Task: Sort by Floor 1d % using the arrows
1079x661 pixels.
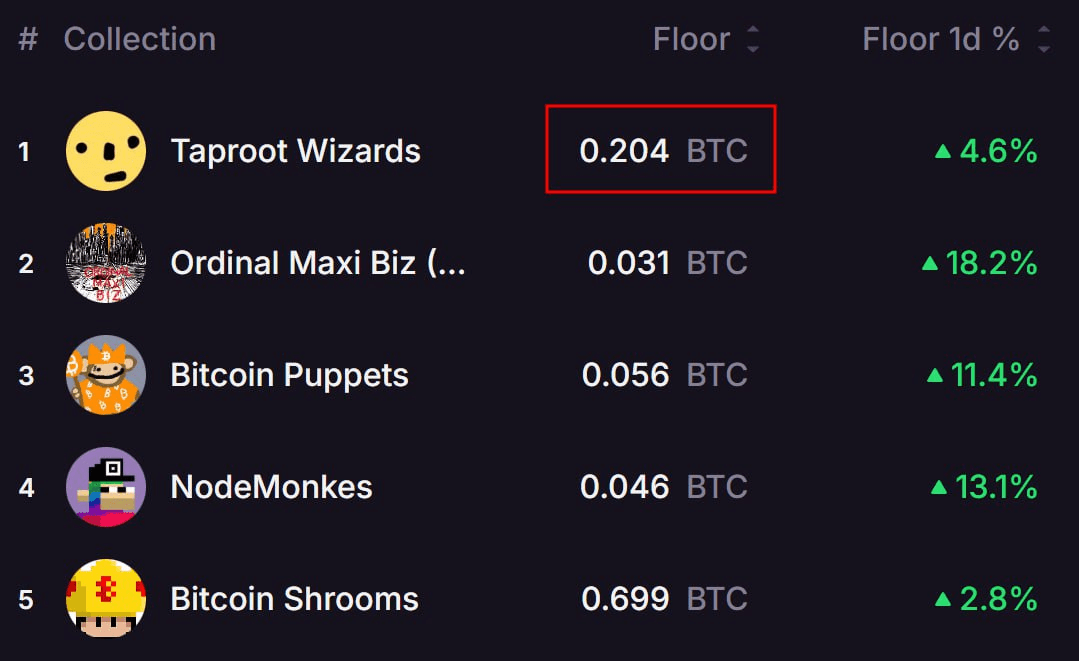Action: (x=1044, y=40)
